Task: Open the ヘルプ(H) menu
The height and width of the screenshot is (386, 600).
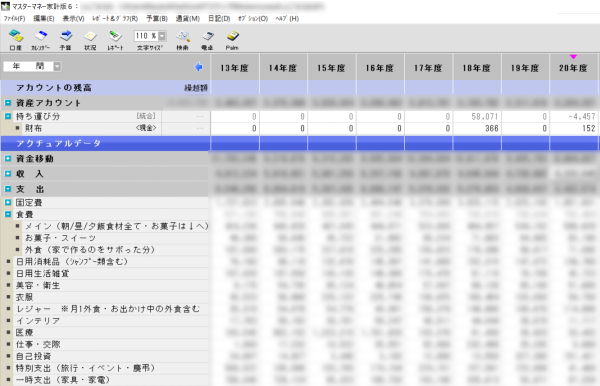Action: tap(287, 18)
